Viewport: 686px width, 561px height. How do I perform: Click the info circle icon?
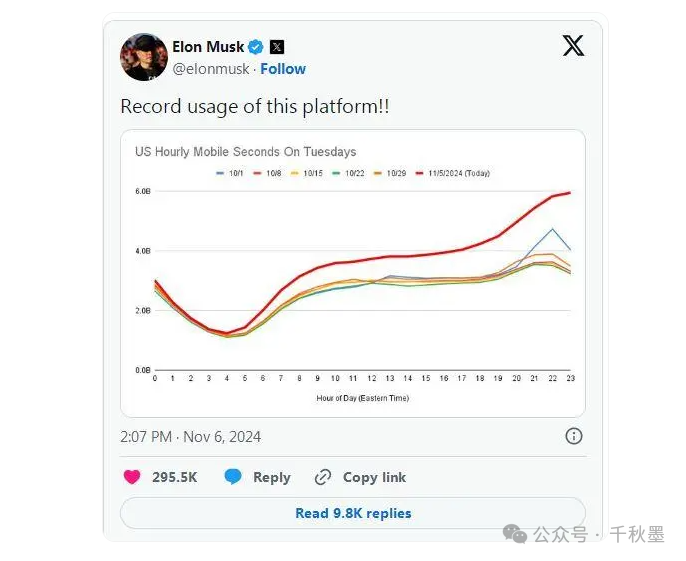click(574, 436)
